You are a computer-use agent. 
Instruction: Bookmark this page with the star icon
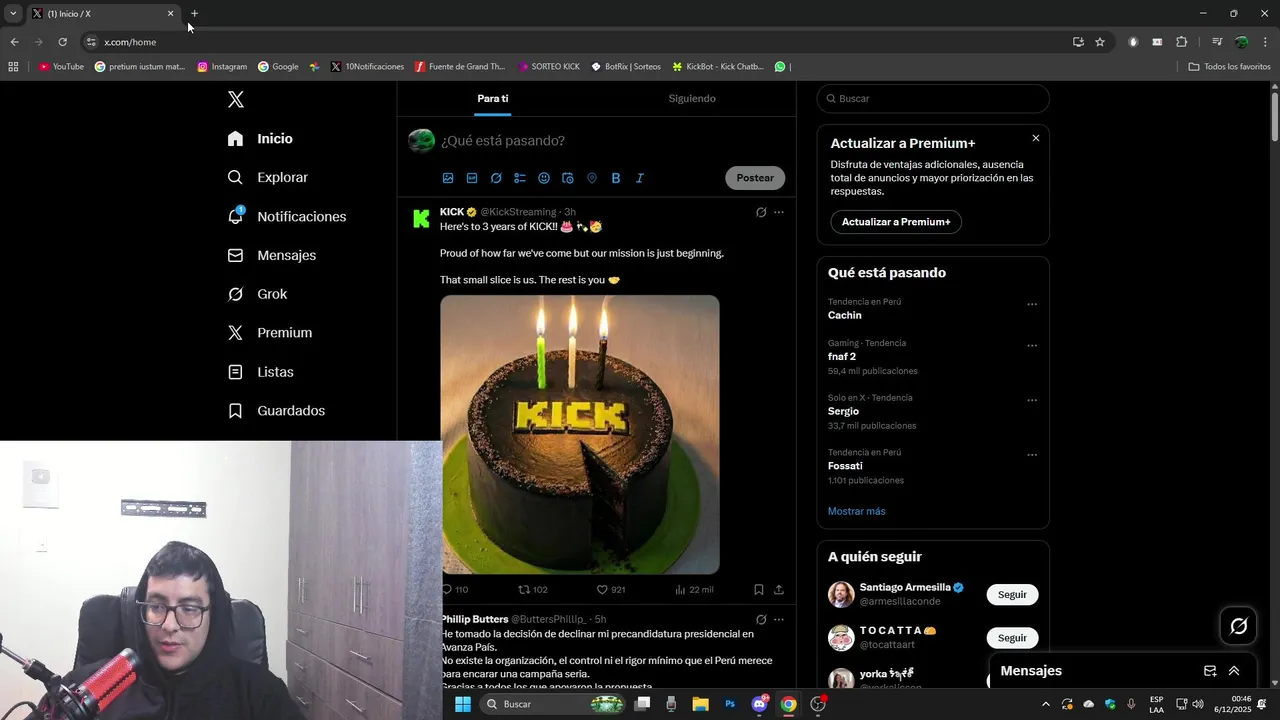(1100, 42)
